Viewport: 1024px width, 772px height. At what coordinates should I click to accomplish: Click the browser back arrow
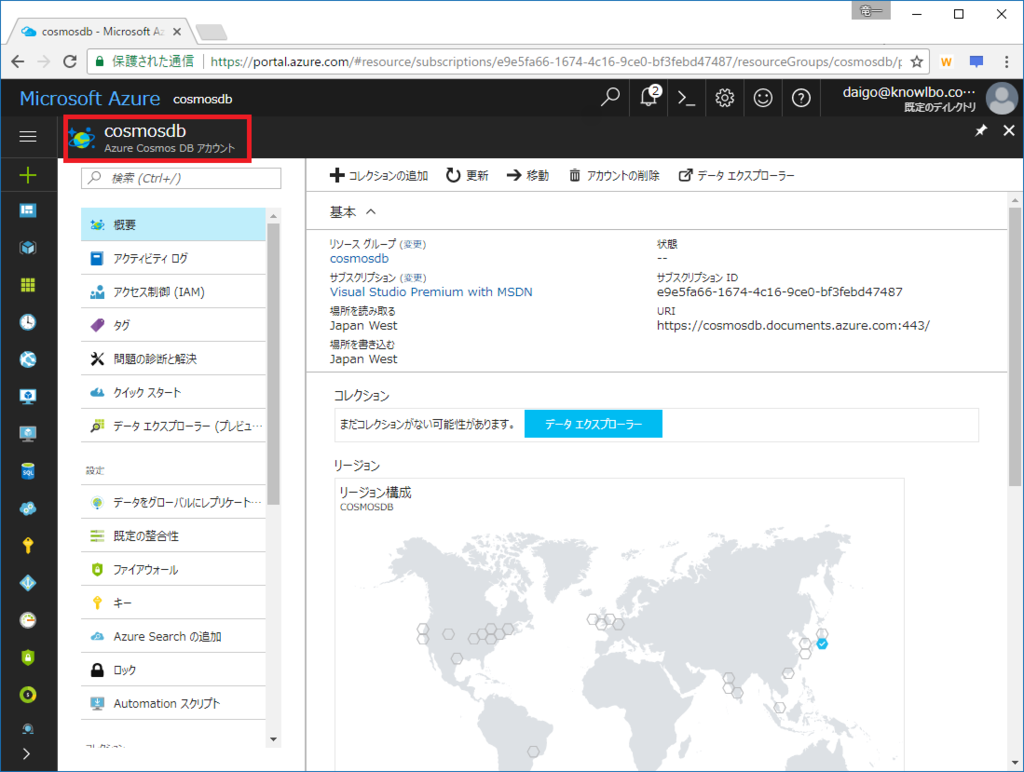point(18,61)
